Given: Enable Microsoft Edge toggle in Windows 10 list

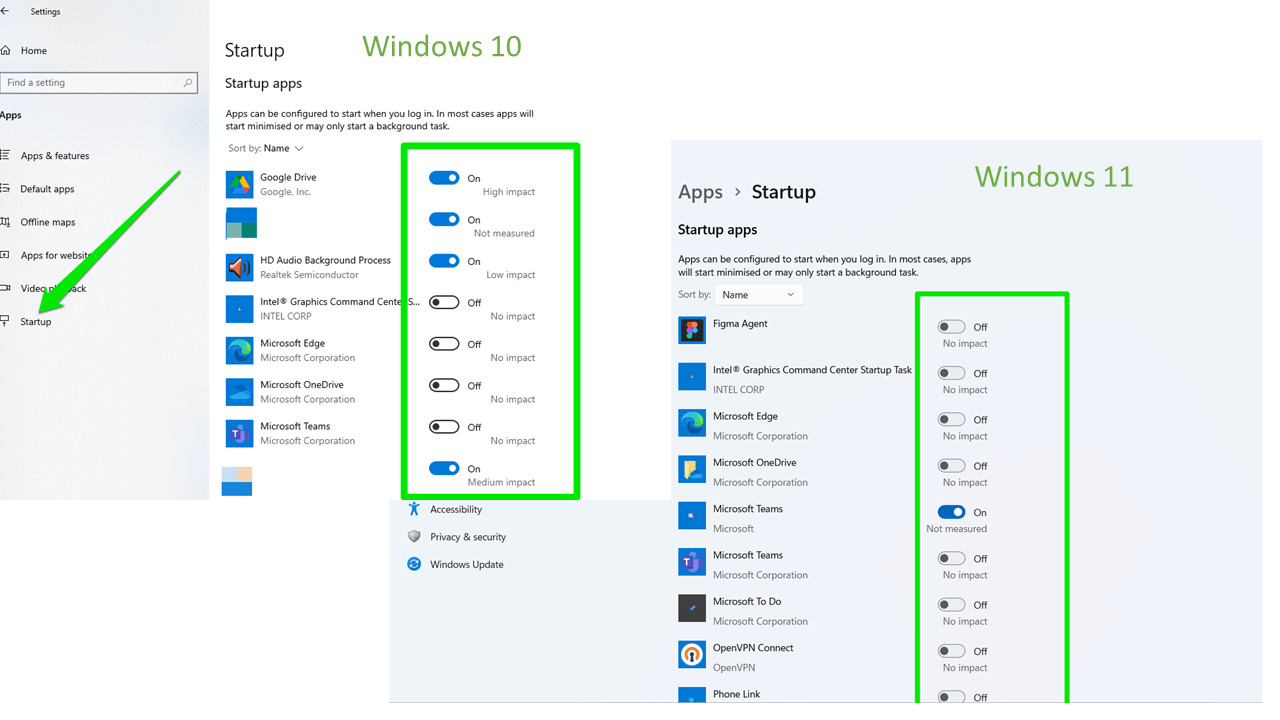Looking at the screenshot, I should coord(444,344).
